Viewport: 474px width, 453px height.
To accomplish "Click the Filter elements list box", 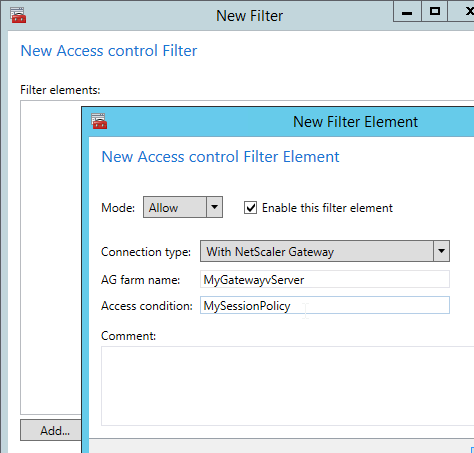I will (51, 257).
